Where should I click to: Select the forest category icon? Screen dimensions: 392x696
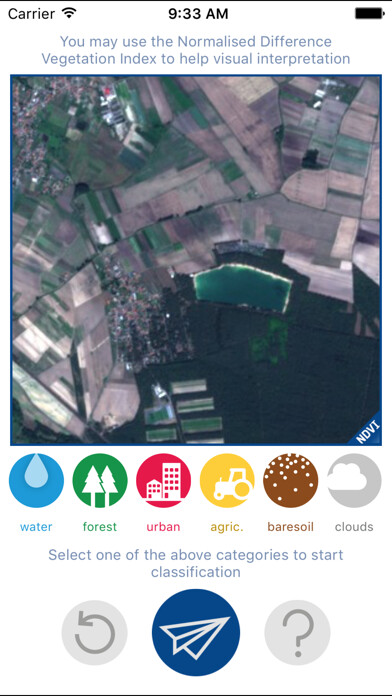pyautogui.click(x=100, y=480)
